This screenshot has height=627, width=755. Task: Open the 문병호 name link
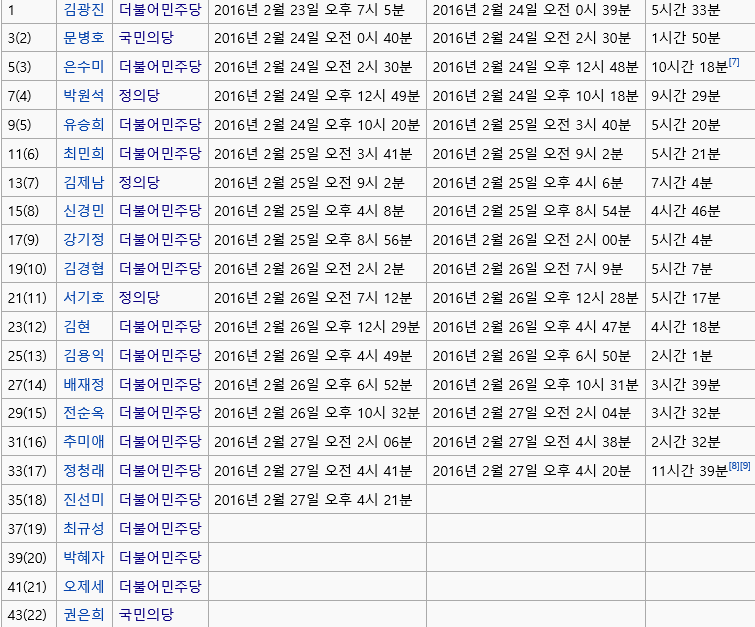[x=84, y=38]
